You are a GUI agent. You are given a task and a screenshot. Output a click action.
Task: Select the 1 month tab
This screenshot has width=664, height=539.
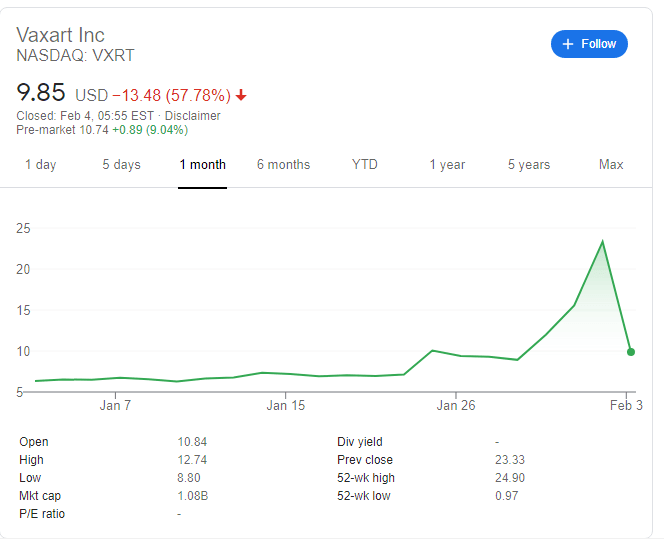coord(203,165)
